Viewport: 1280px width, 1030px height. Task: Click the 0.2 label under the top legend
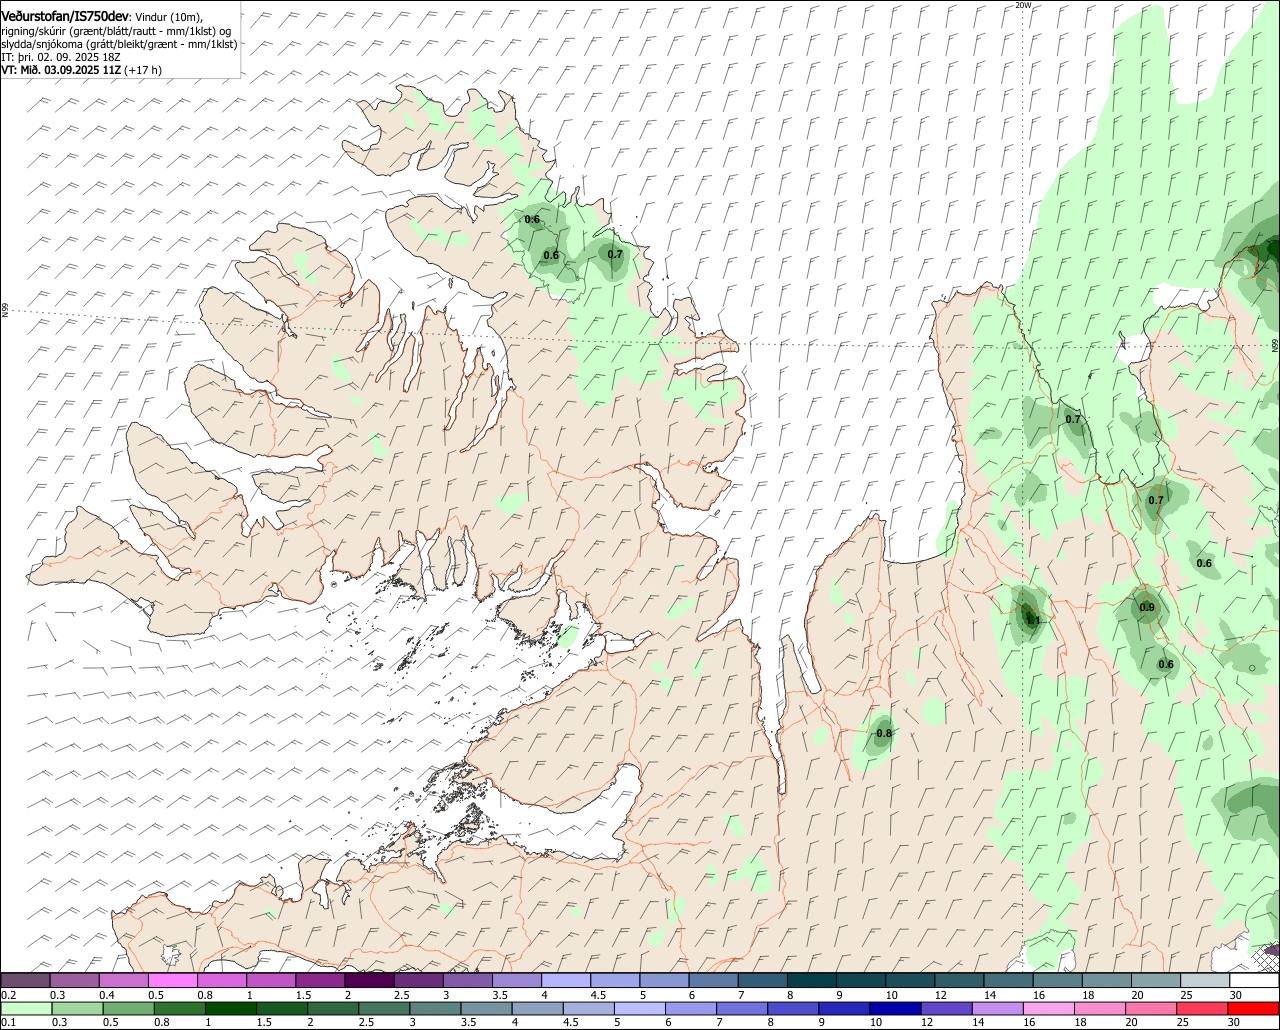click(x=8, y=995)
